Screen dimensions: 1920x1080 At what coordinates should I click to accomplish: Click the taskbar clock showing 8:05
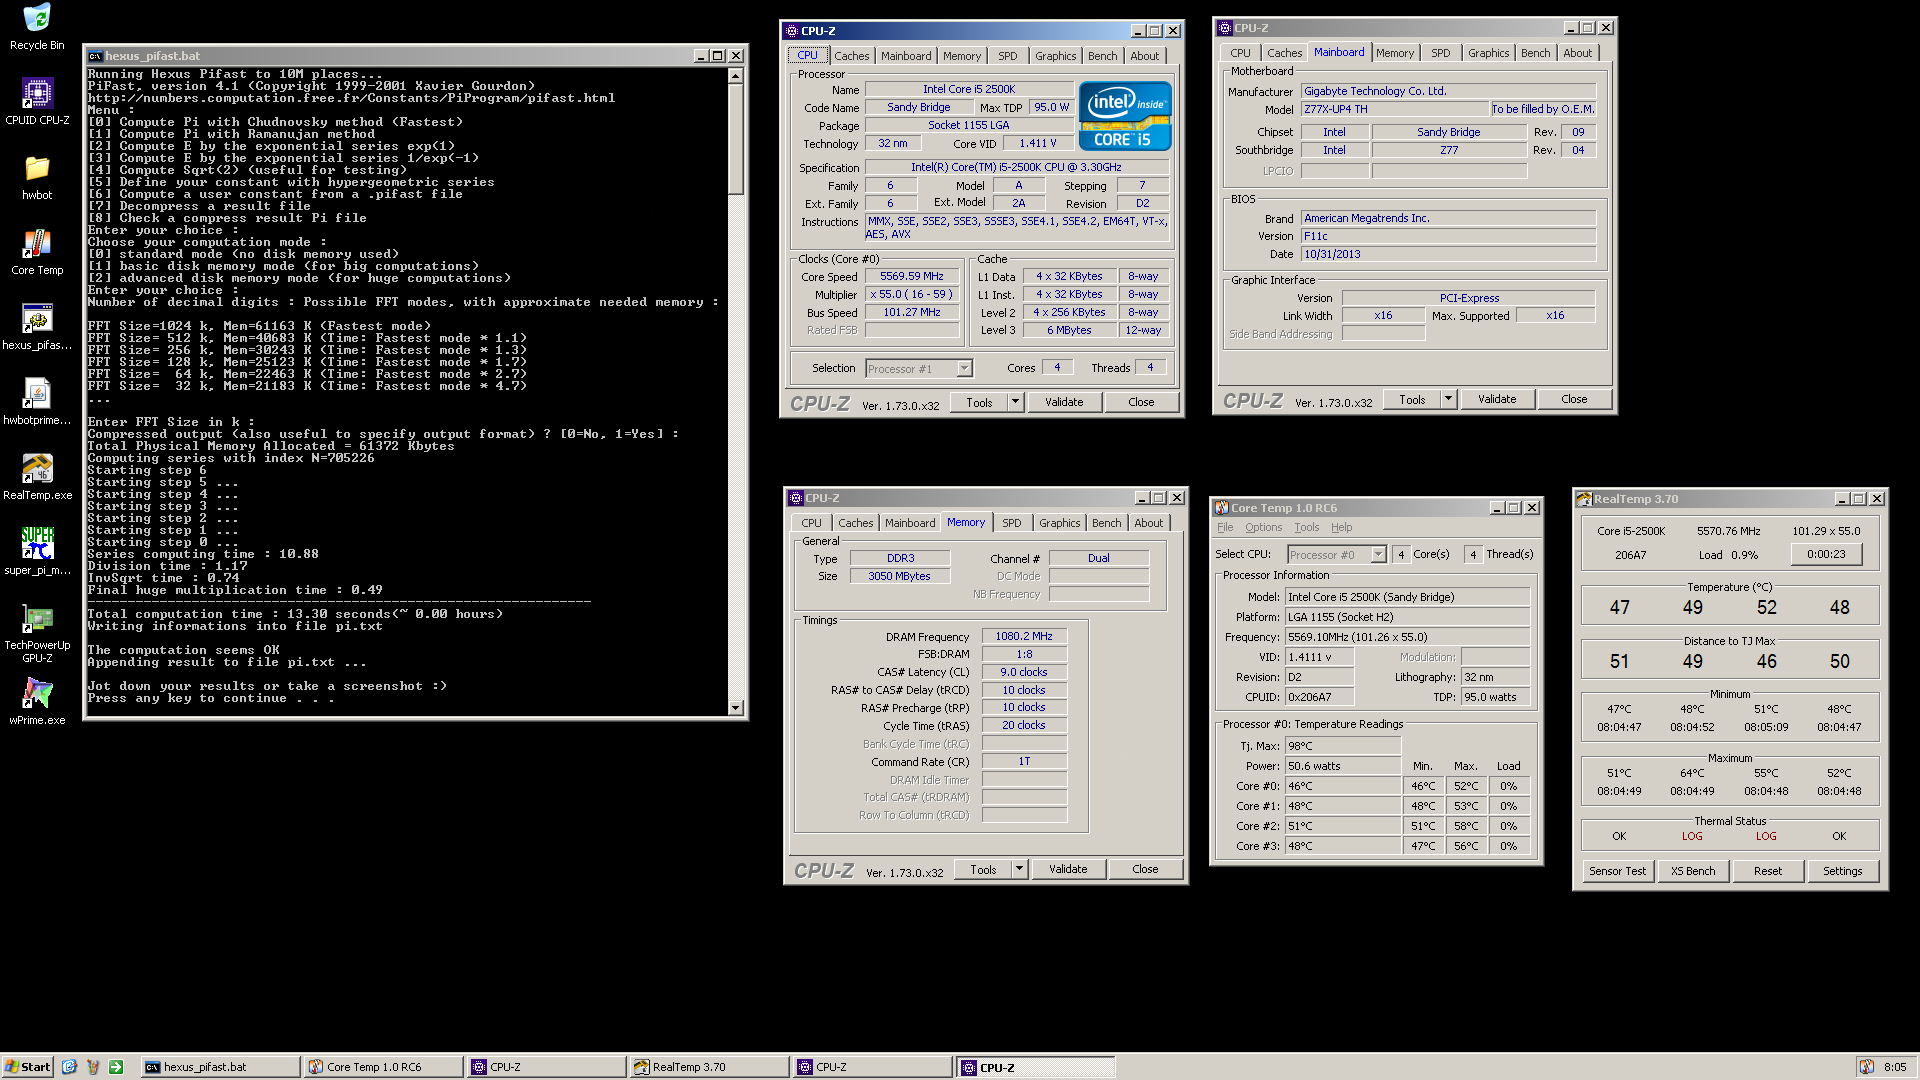click(x=1895, y=1067)
